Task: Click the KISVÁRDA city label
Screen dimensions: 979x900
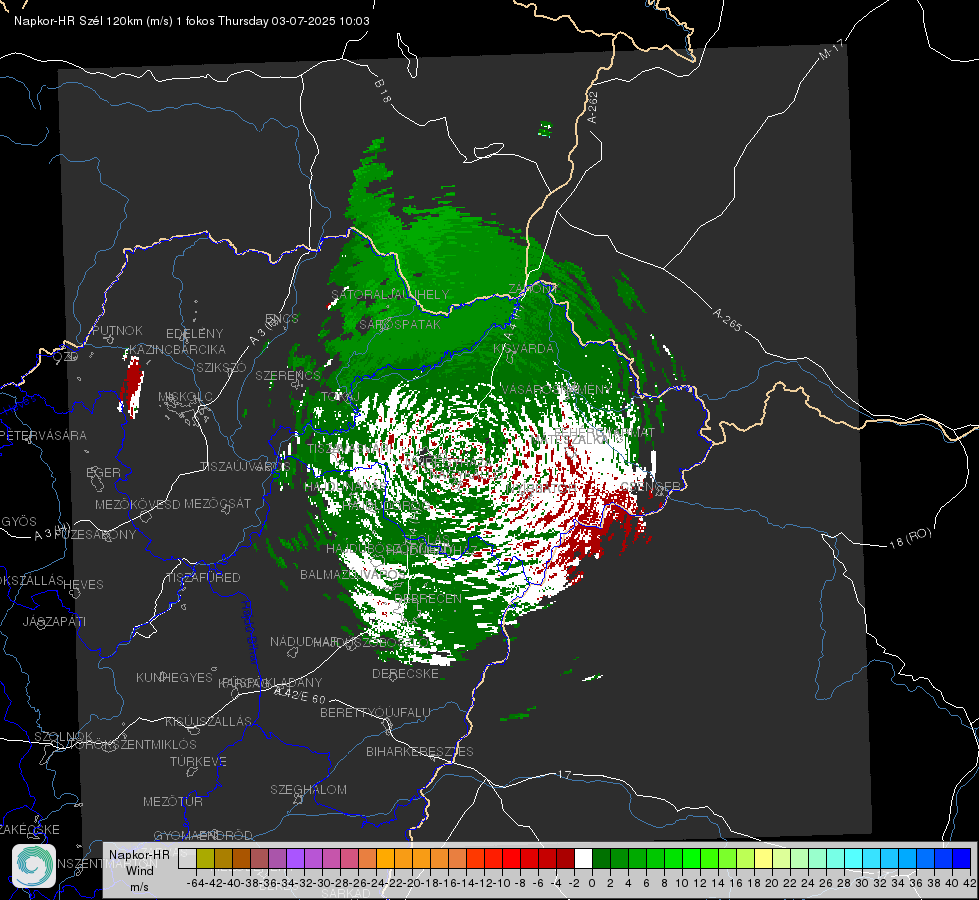Action: coord(523,349)
